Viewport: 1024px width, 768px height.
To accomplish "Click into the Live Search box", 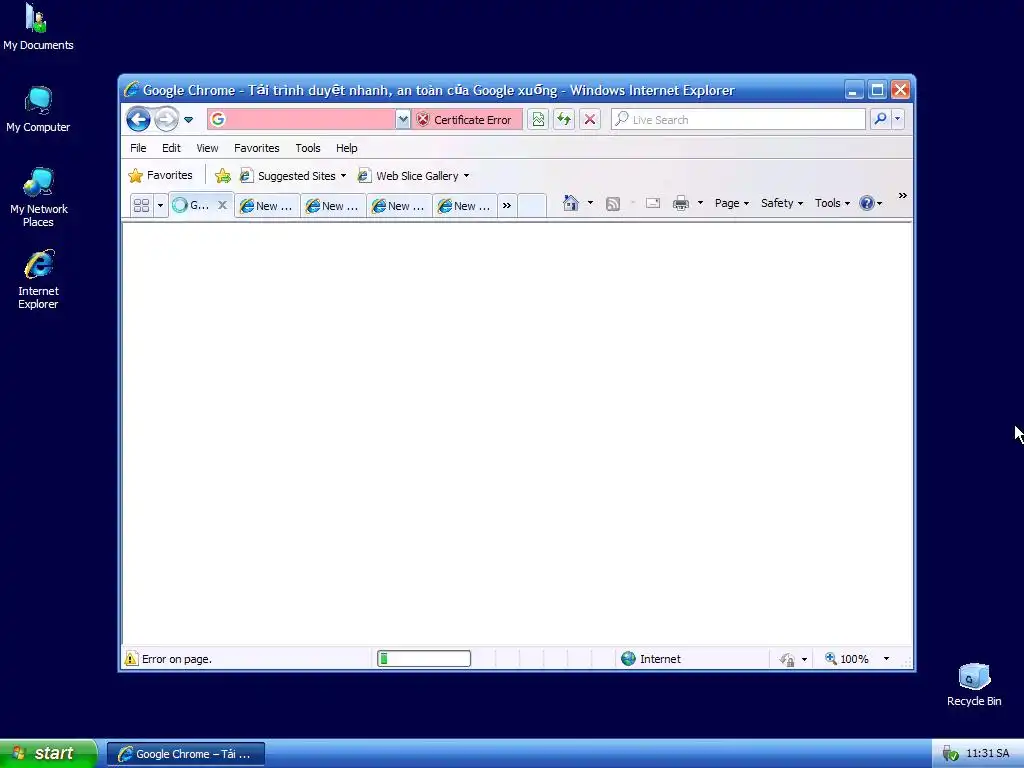I will coord(738,120).
